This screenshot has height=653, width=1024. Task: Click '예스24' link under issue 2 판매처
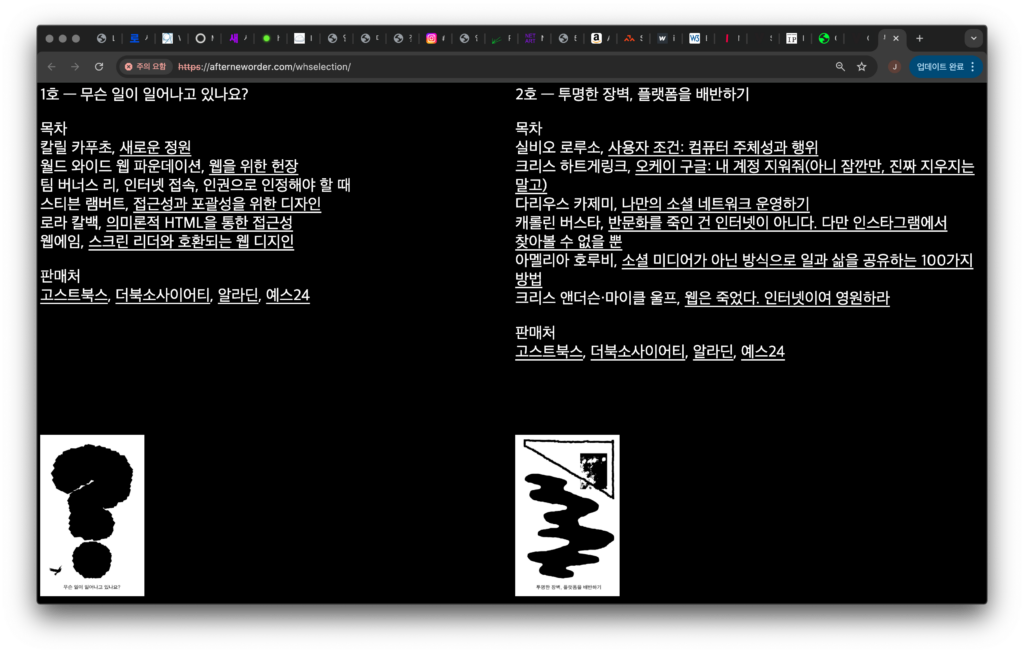[x=762, y=352]
